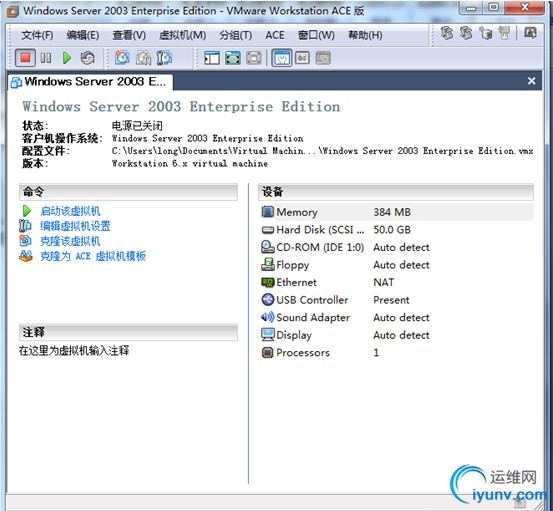Select the Summary view toolbar icon
Image resolution: width=553 pixels, height=511 pixels.
[281, 58]
